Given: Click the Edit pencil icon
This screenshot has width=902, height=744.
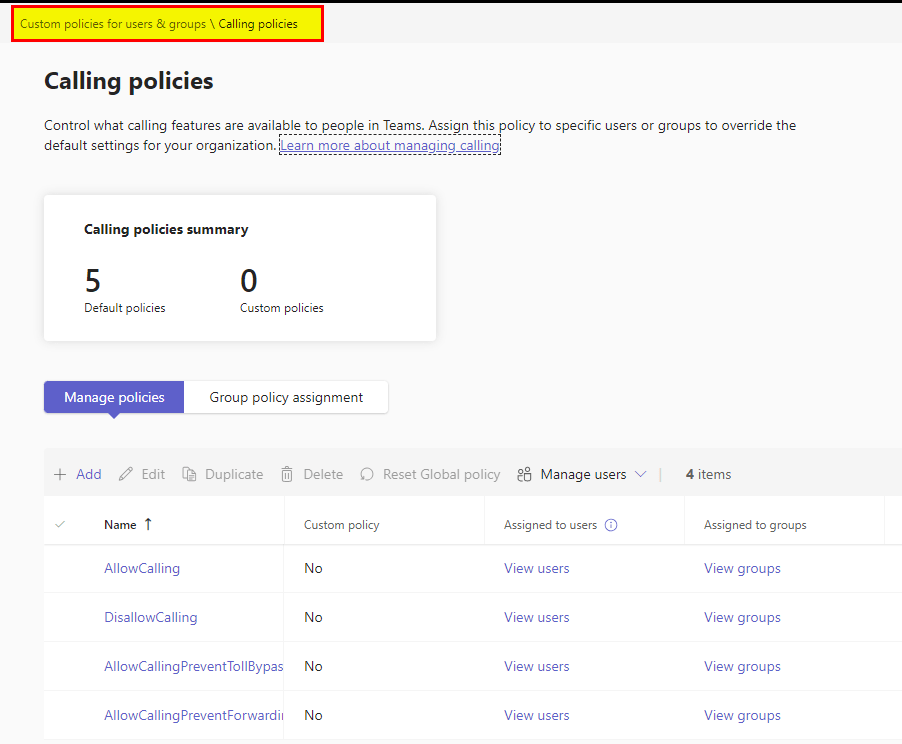Looking at the screenshot, I should click(x=126, y=475).
